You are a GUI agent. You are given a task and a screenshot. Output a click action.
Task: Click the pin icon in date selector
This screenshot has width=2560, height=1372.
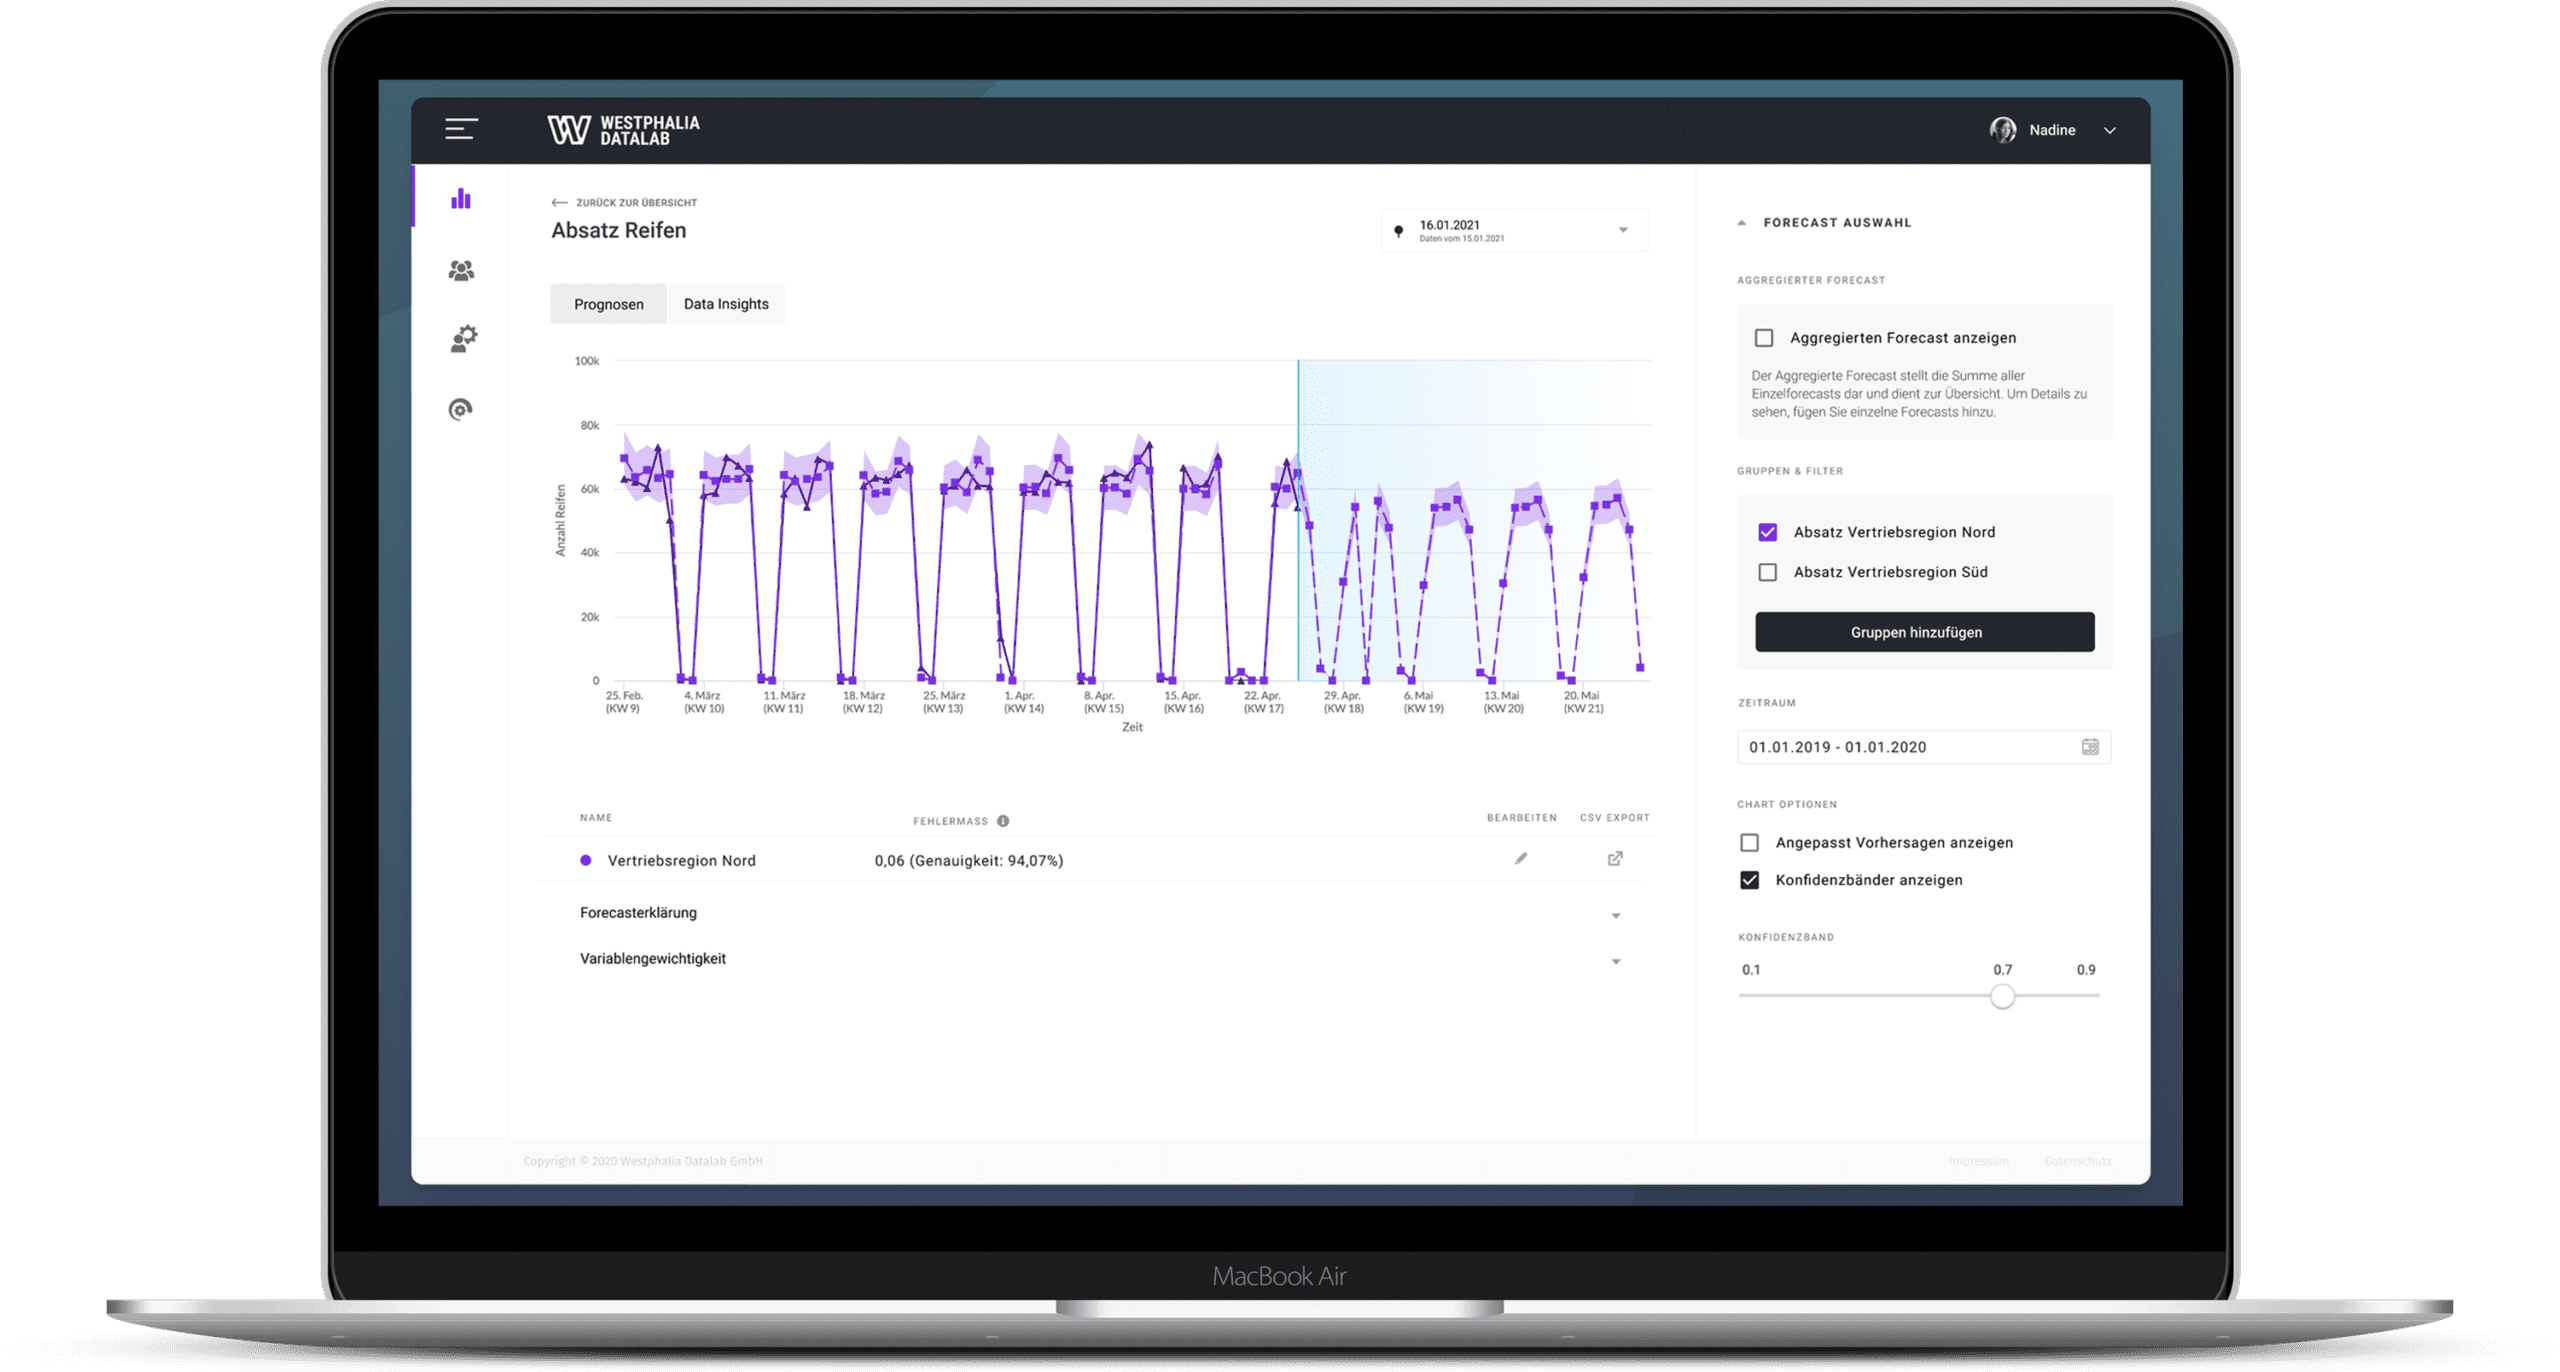coord(1398,231)
